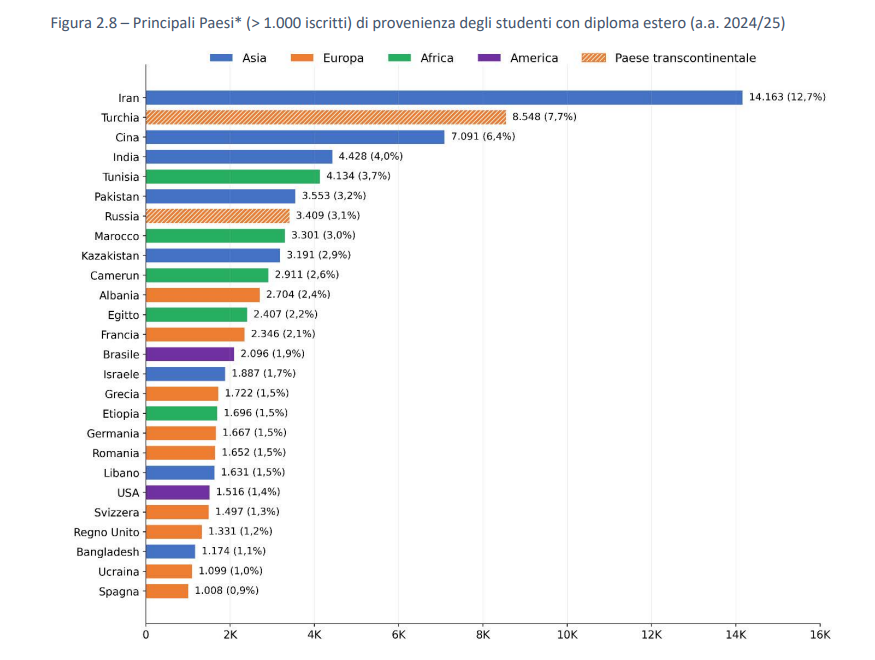The width and height of the screenshot is (875, 660).
Task: Click the orange Europa legend swatch
Action: [302, 58]
